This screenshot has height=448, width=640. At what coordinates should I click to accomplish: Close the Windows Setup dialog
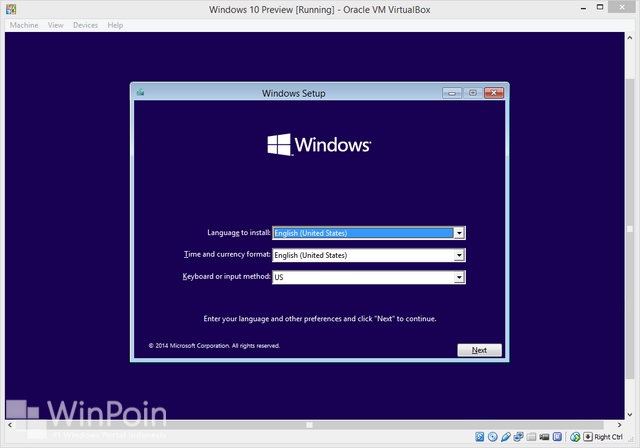[494, 93]
